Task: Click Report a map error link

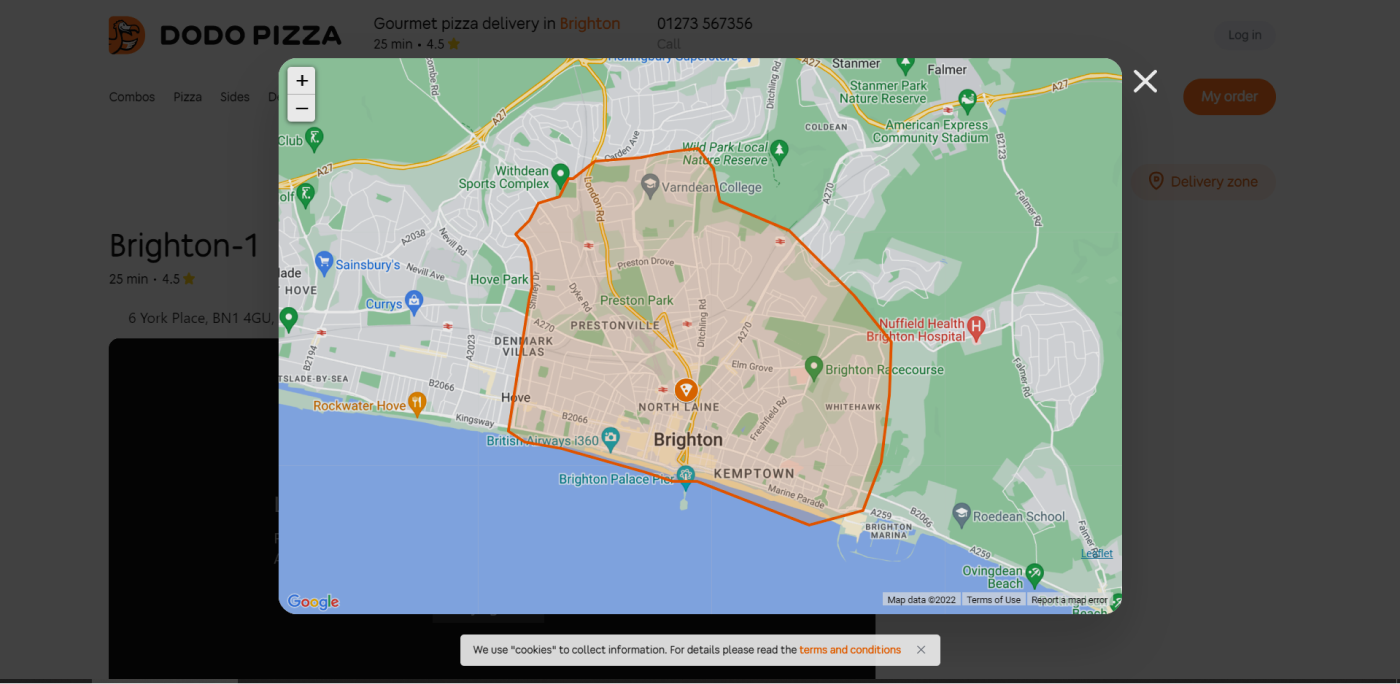Action: (x=1069, y=600)
